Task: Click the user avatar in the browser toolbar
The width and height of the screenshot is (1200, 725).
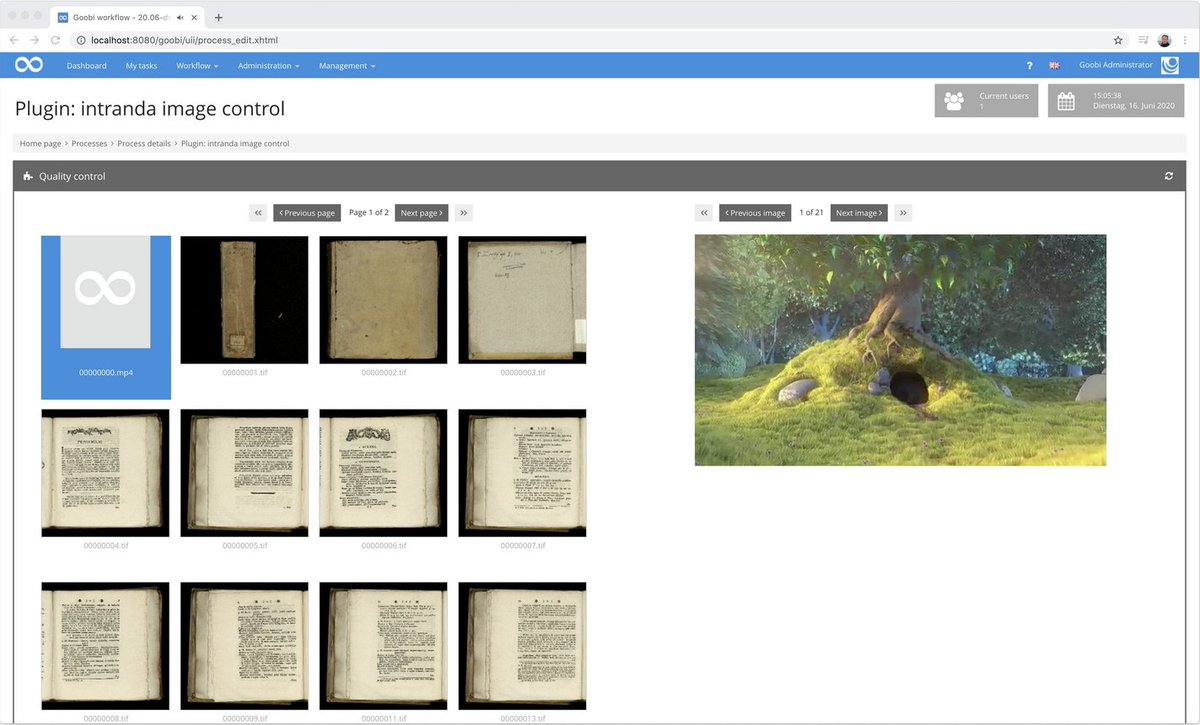Action: click(1164, 40)
